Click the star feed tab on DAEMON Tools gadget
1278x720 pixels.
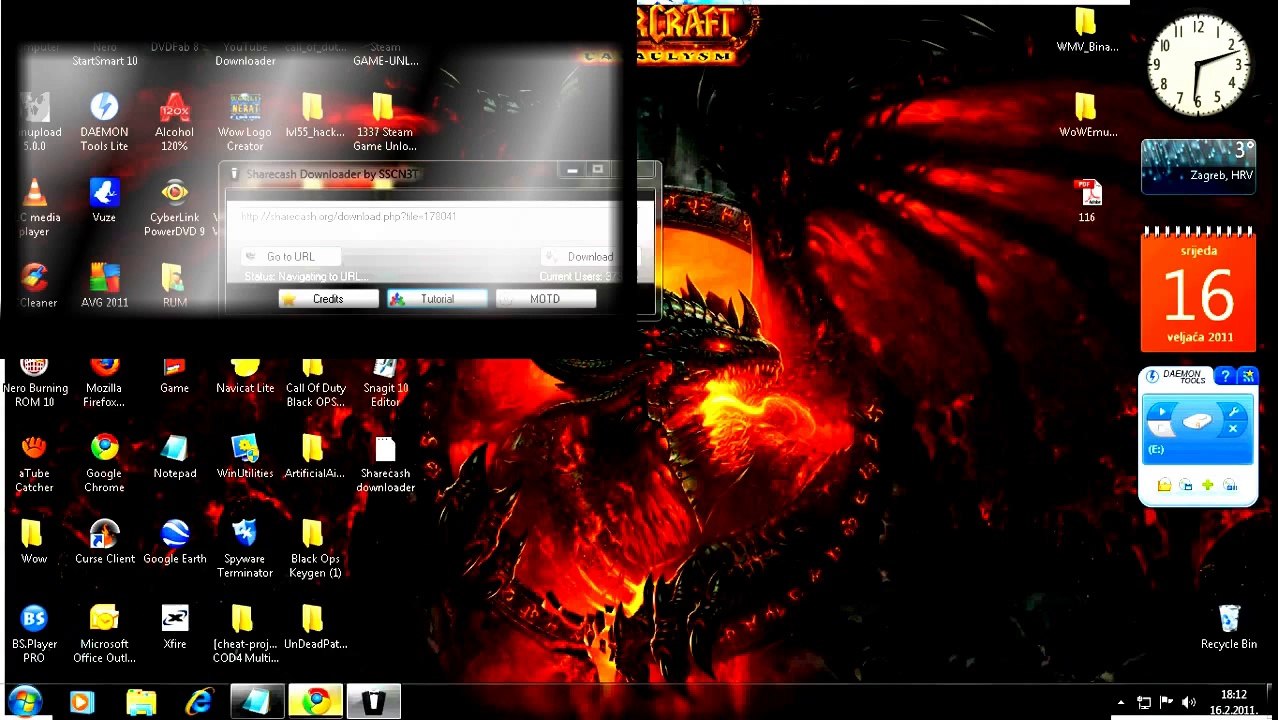pos(1247,376)
